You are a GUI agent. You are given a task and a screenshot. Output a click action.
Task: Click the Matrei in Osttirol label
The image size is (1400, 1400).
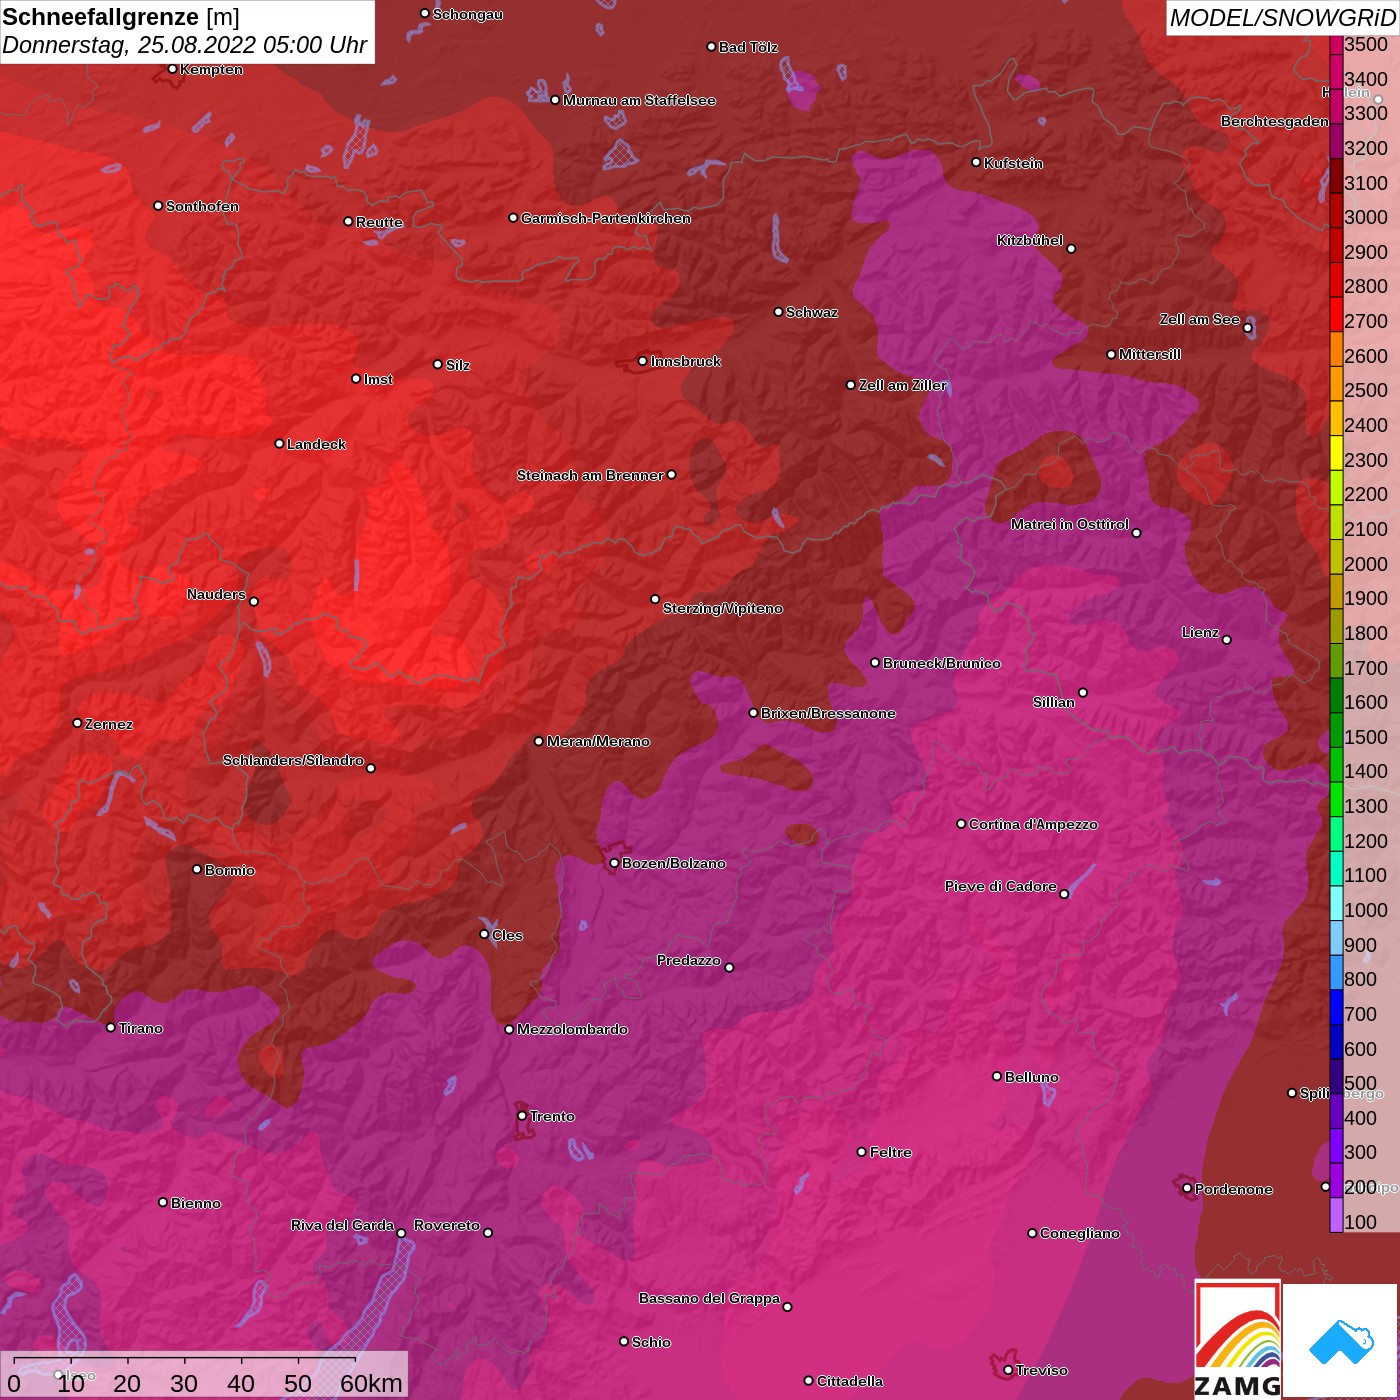click(1070, 524)
